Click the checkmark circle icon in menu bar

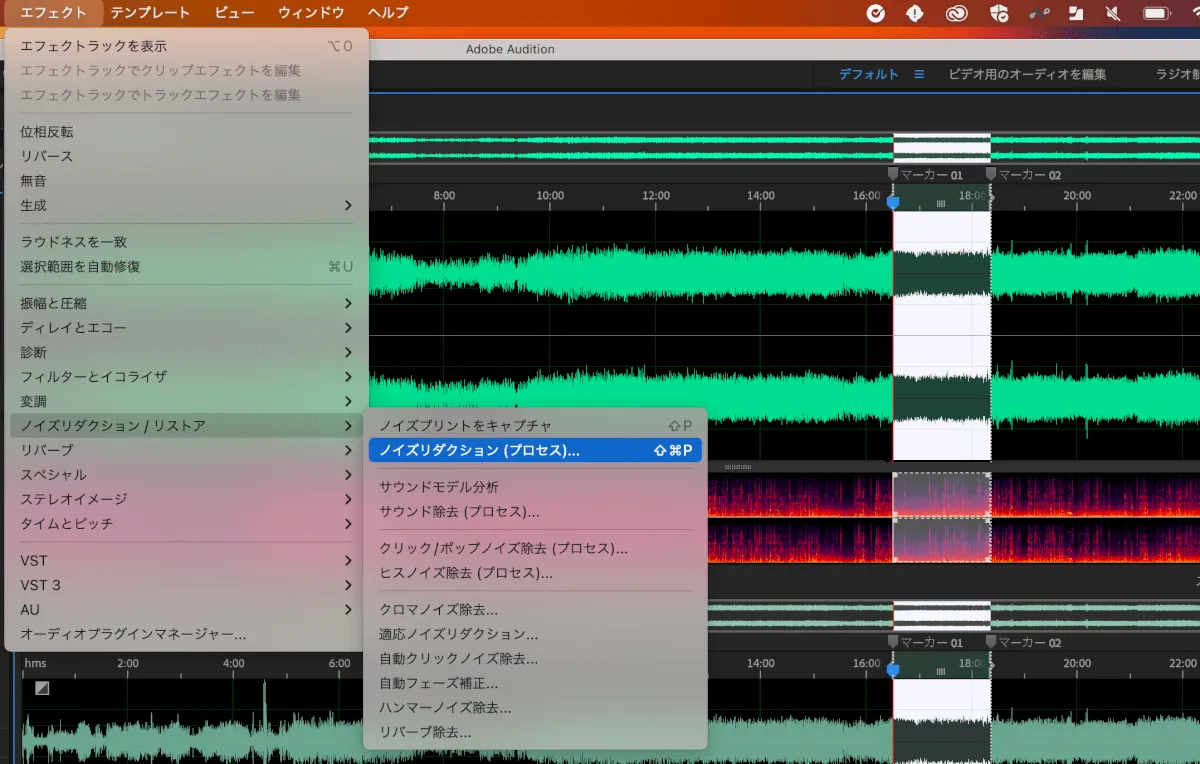point(875,13)
